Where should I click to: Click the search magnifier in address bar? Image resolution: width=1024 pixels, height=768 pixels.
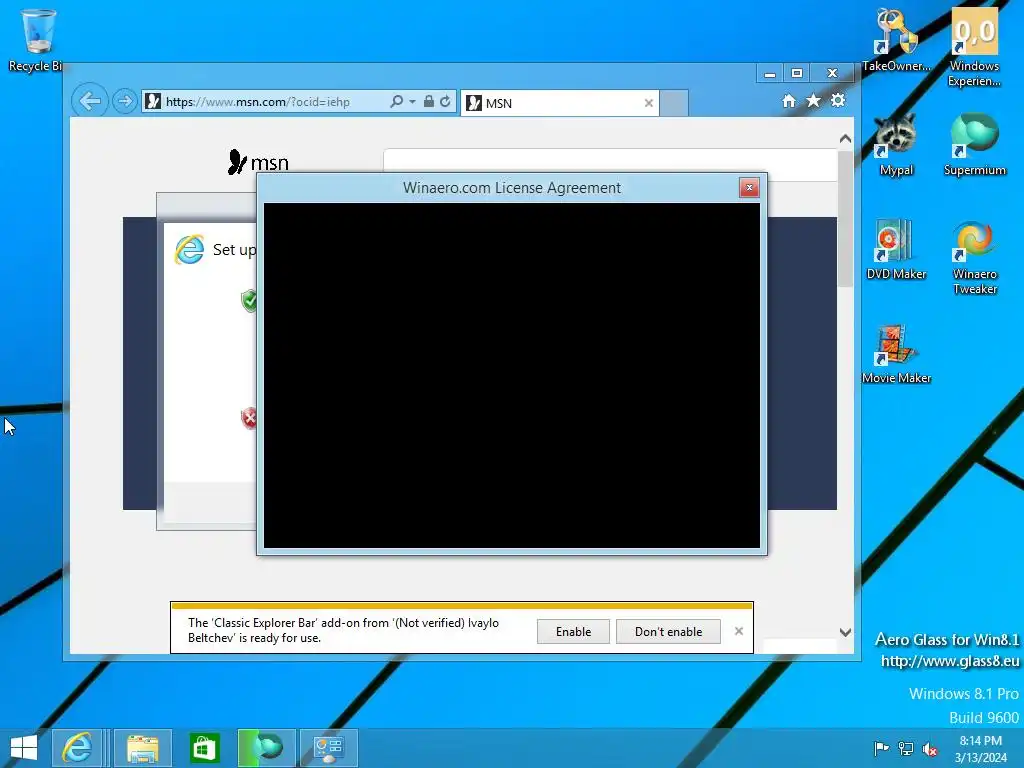click(396, 101)
